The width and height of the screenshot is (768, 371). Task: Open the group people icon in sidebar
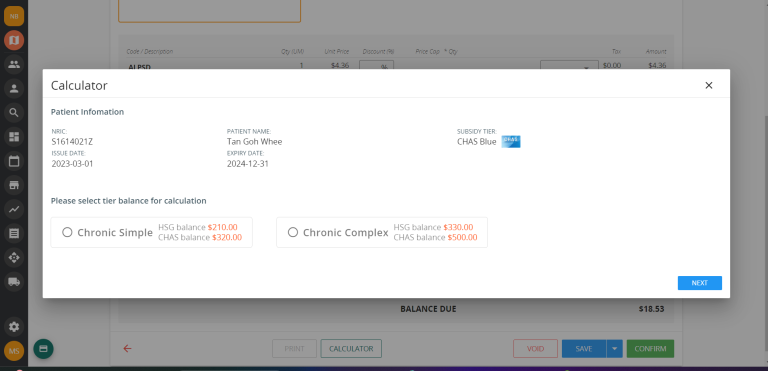(14, 64)
